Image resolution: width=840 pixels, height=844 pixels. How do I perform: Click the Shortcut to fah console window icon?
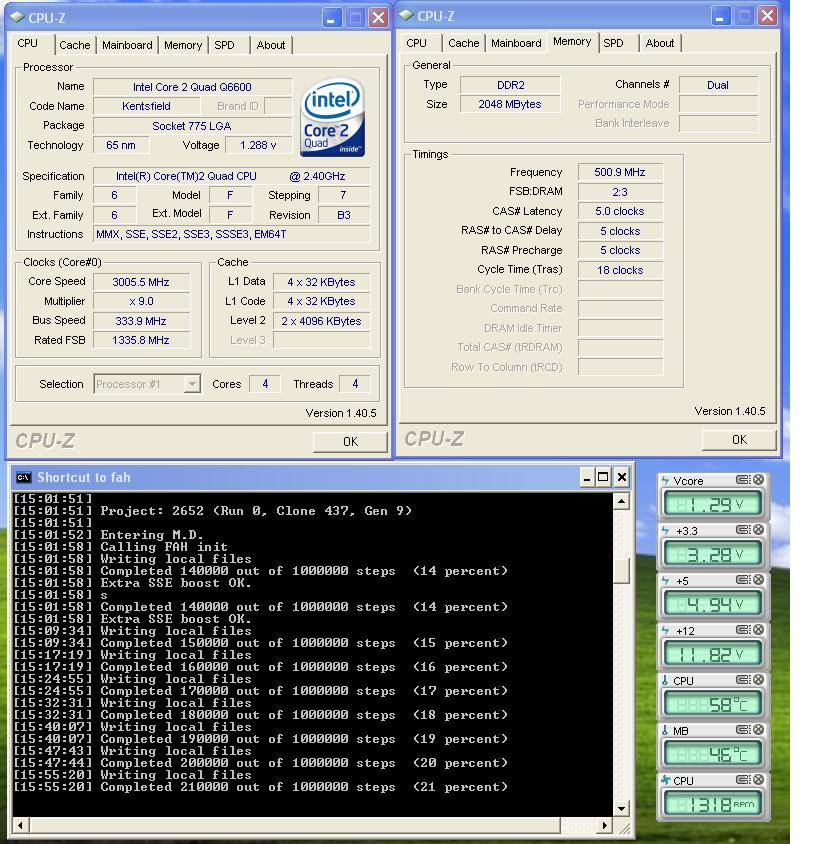(23, 477)
